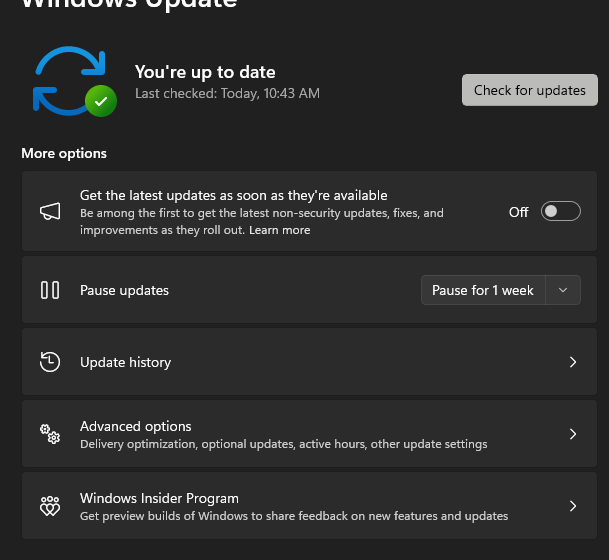
Task: Select the Windows Insider Program title
Action: click(159, 498)
